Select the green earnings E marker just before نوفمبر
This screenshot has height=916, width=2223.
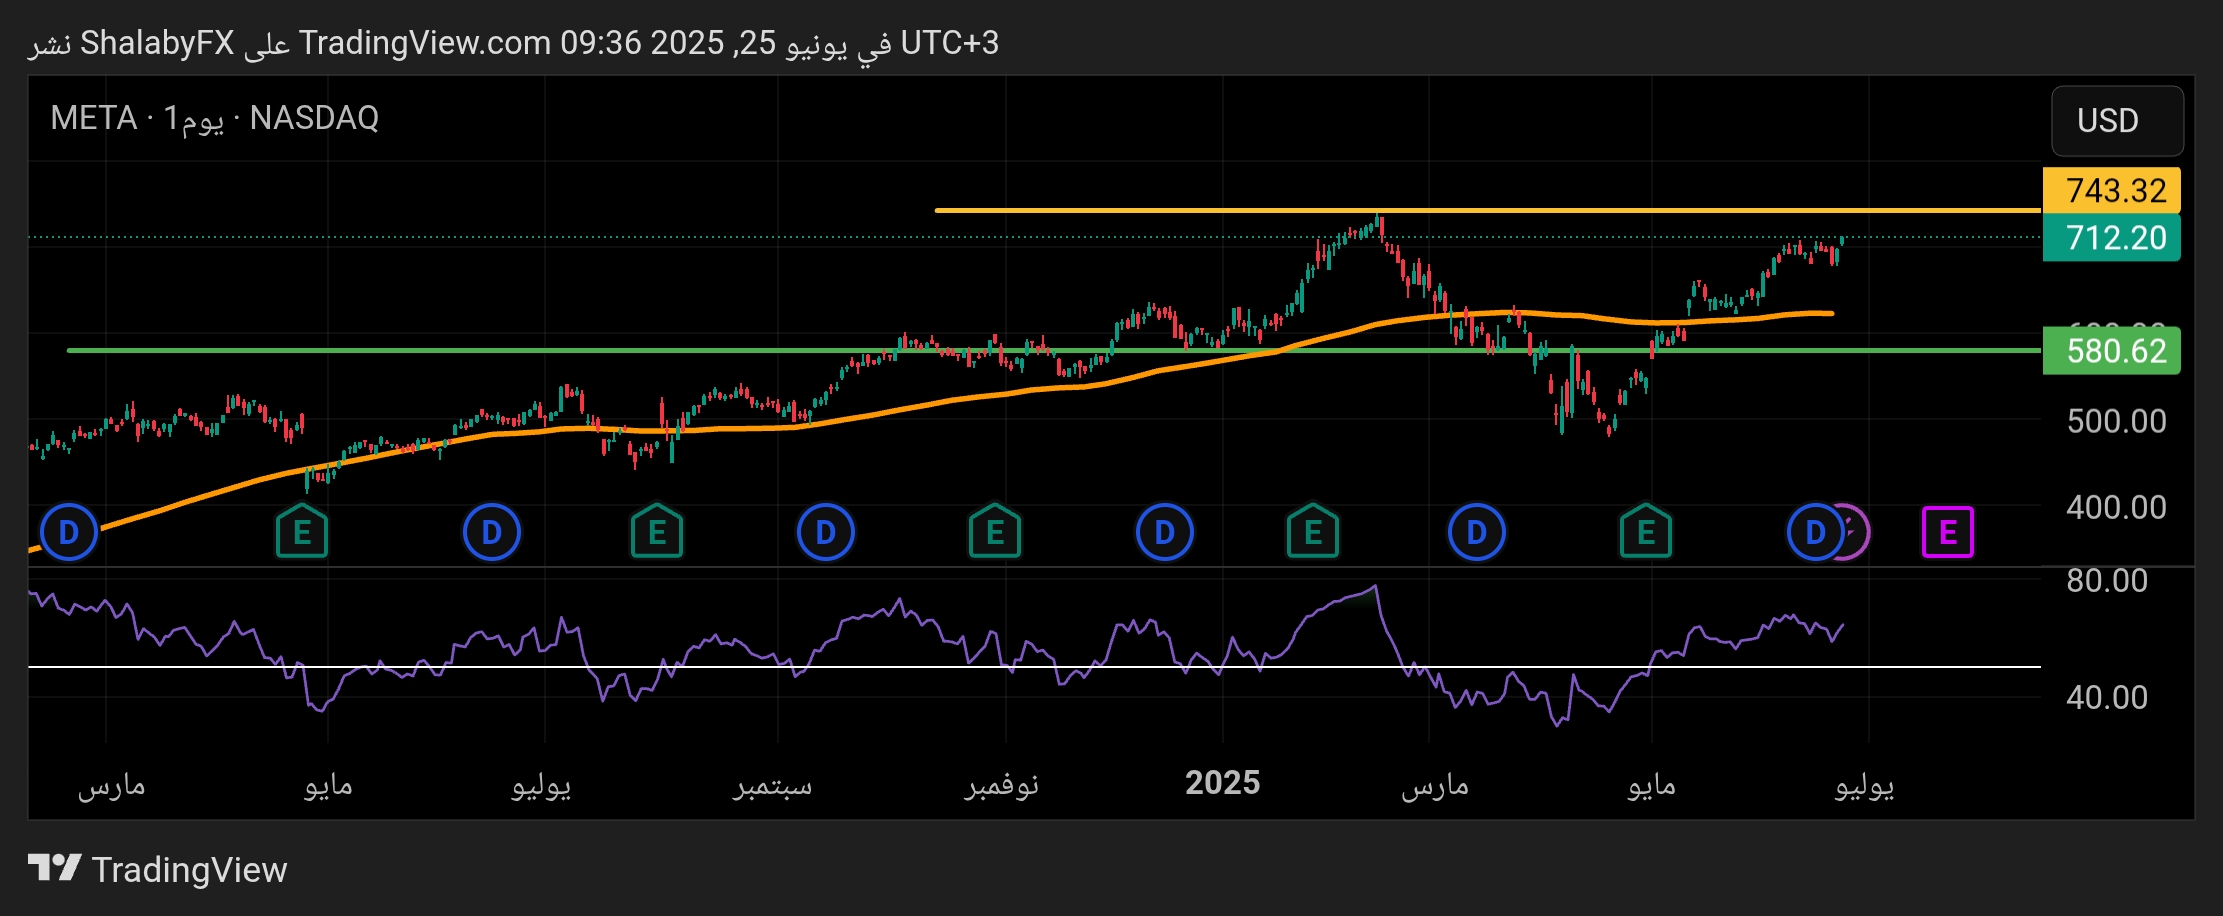tap(995, 532)
